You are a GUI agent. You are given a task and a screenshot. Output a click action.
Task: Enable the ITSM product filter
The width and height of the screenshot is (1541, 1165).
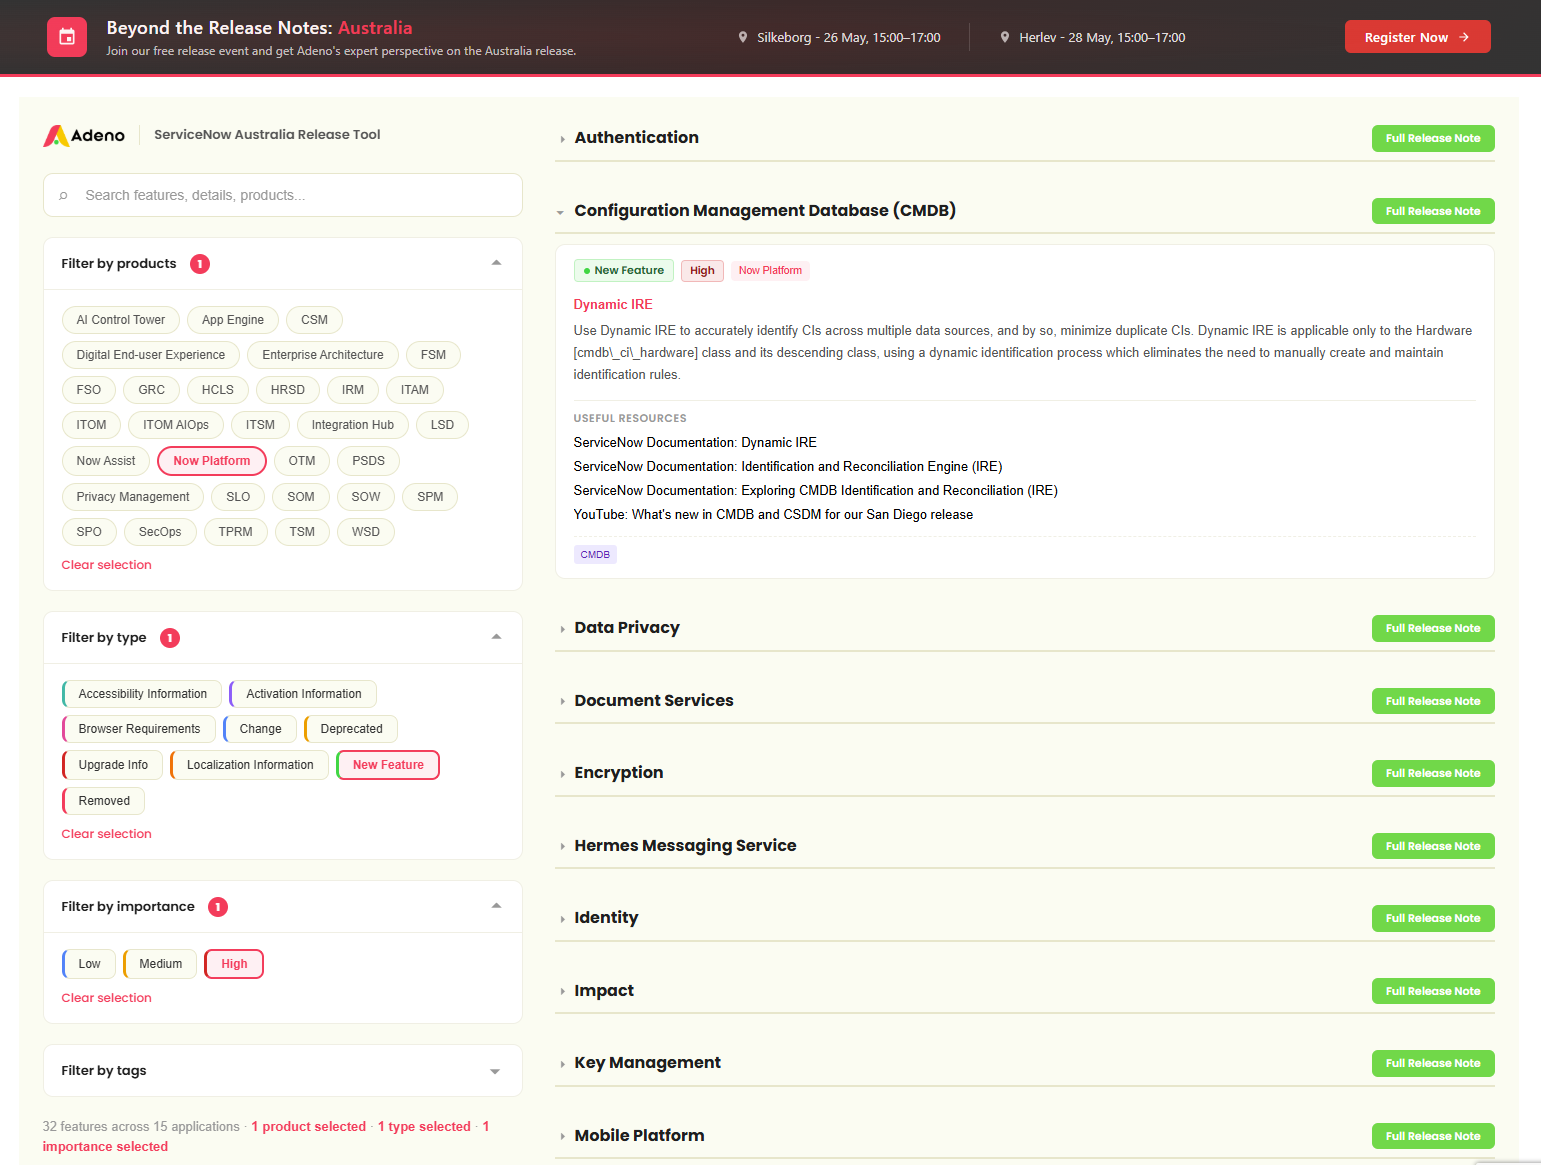260,424
